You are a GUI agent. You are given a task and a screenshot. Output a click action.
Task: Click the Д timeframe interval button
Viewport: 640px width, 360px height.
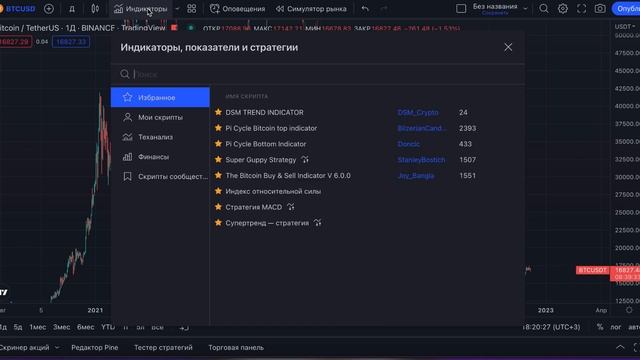tap(72, 9)
